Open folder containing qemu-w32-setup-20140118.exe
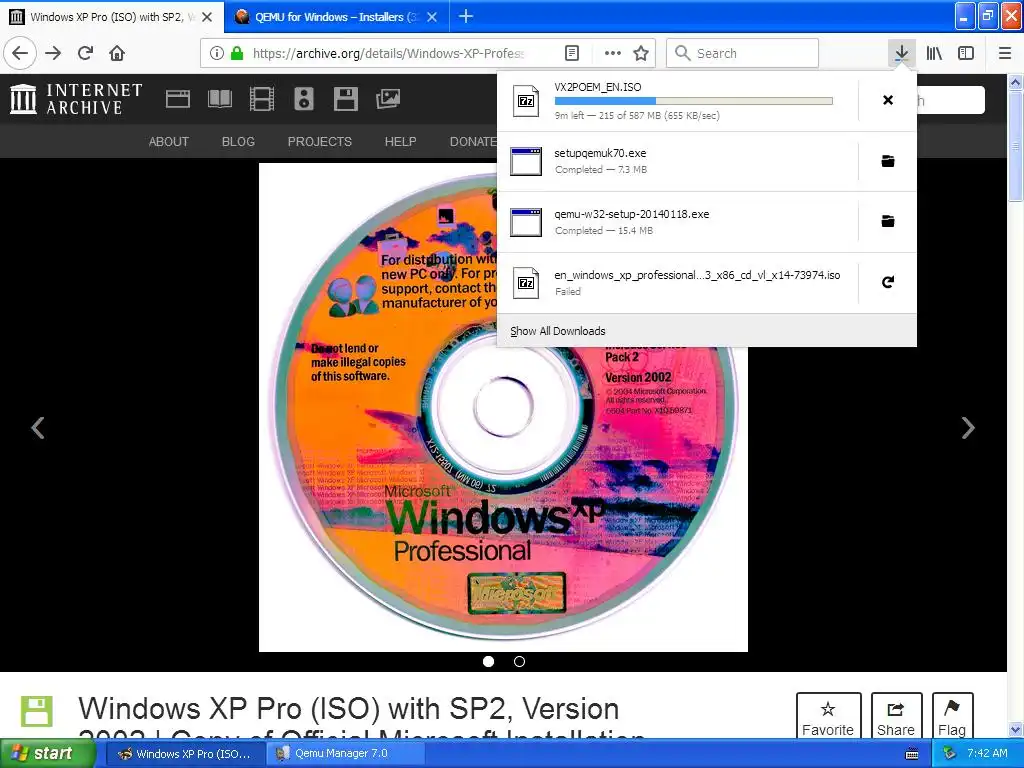This screenshot has width=1024, height=768. 888,221
